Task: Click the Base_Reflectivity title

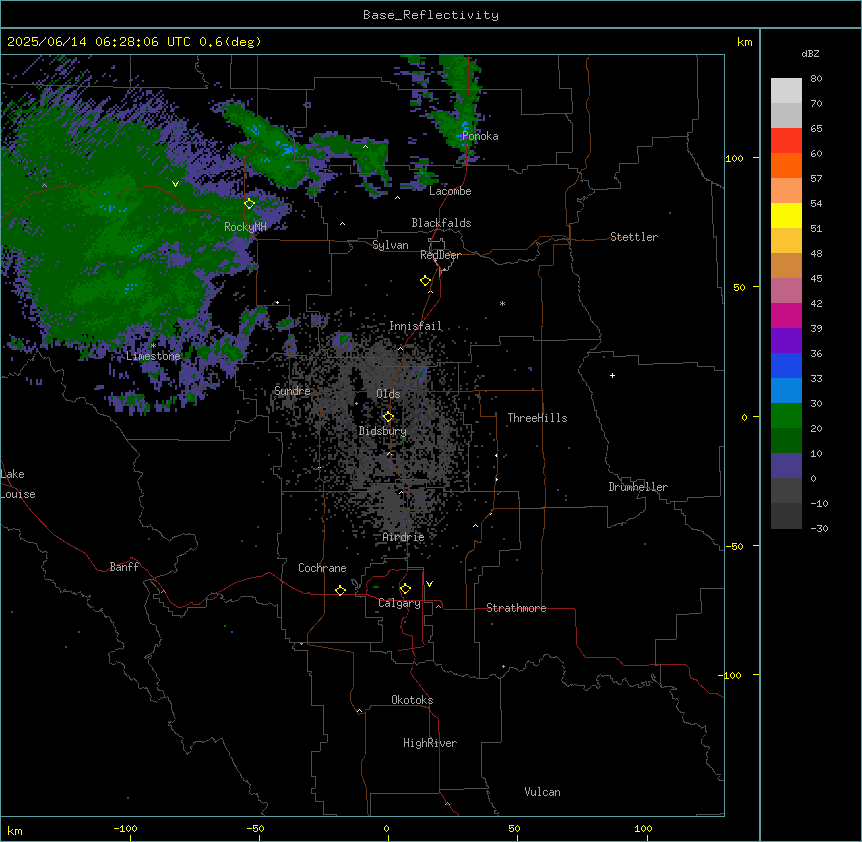Action: (431, 15)
